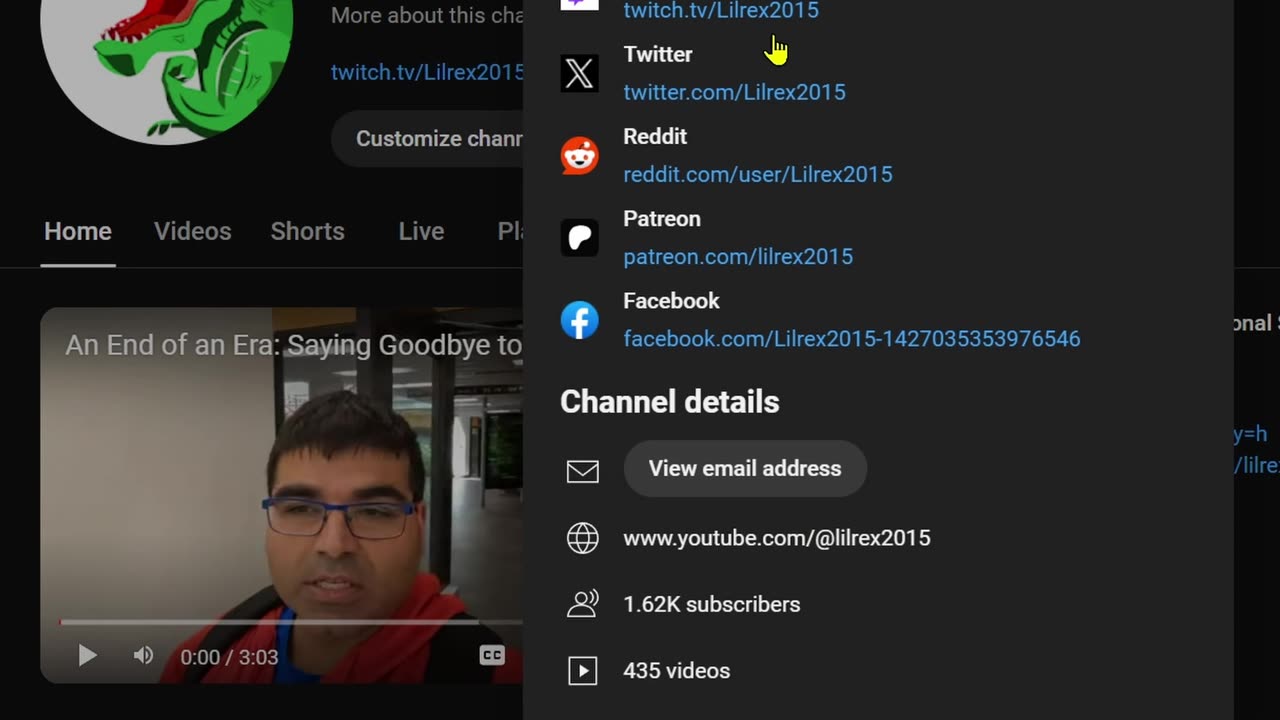Screen dimensions: 1280x720
Task: Click View email address button
Action: pyautogui.click(x=745, y=469)
